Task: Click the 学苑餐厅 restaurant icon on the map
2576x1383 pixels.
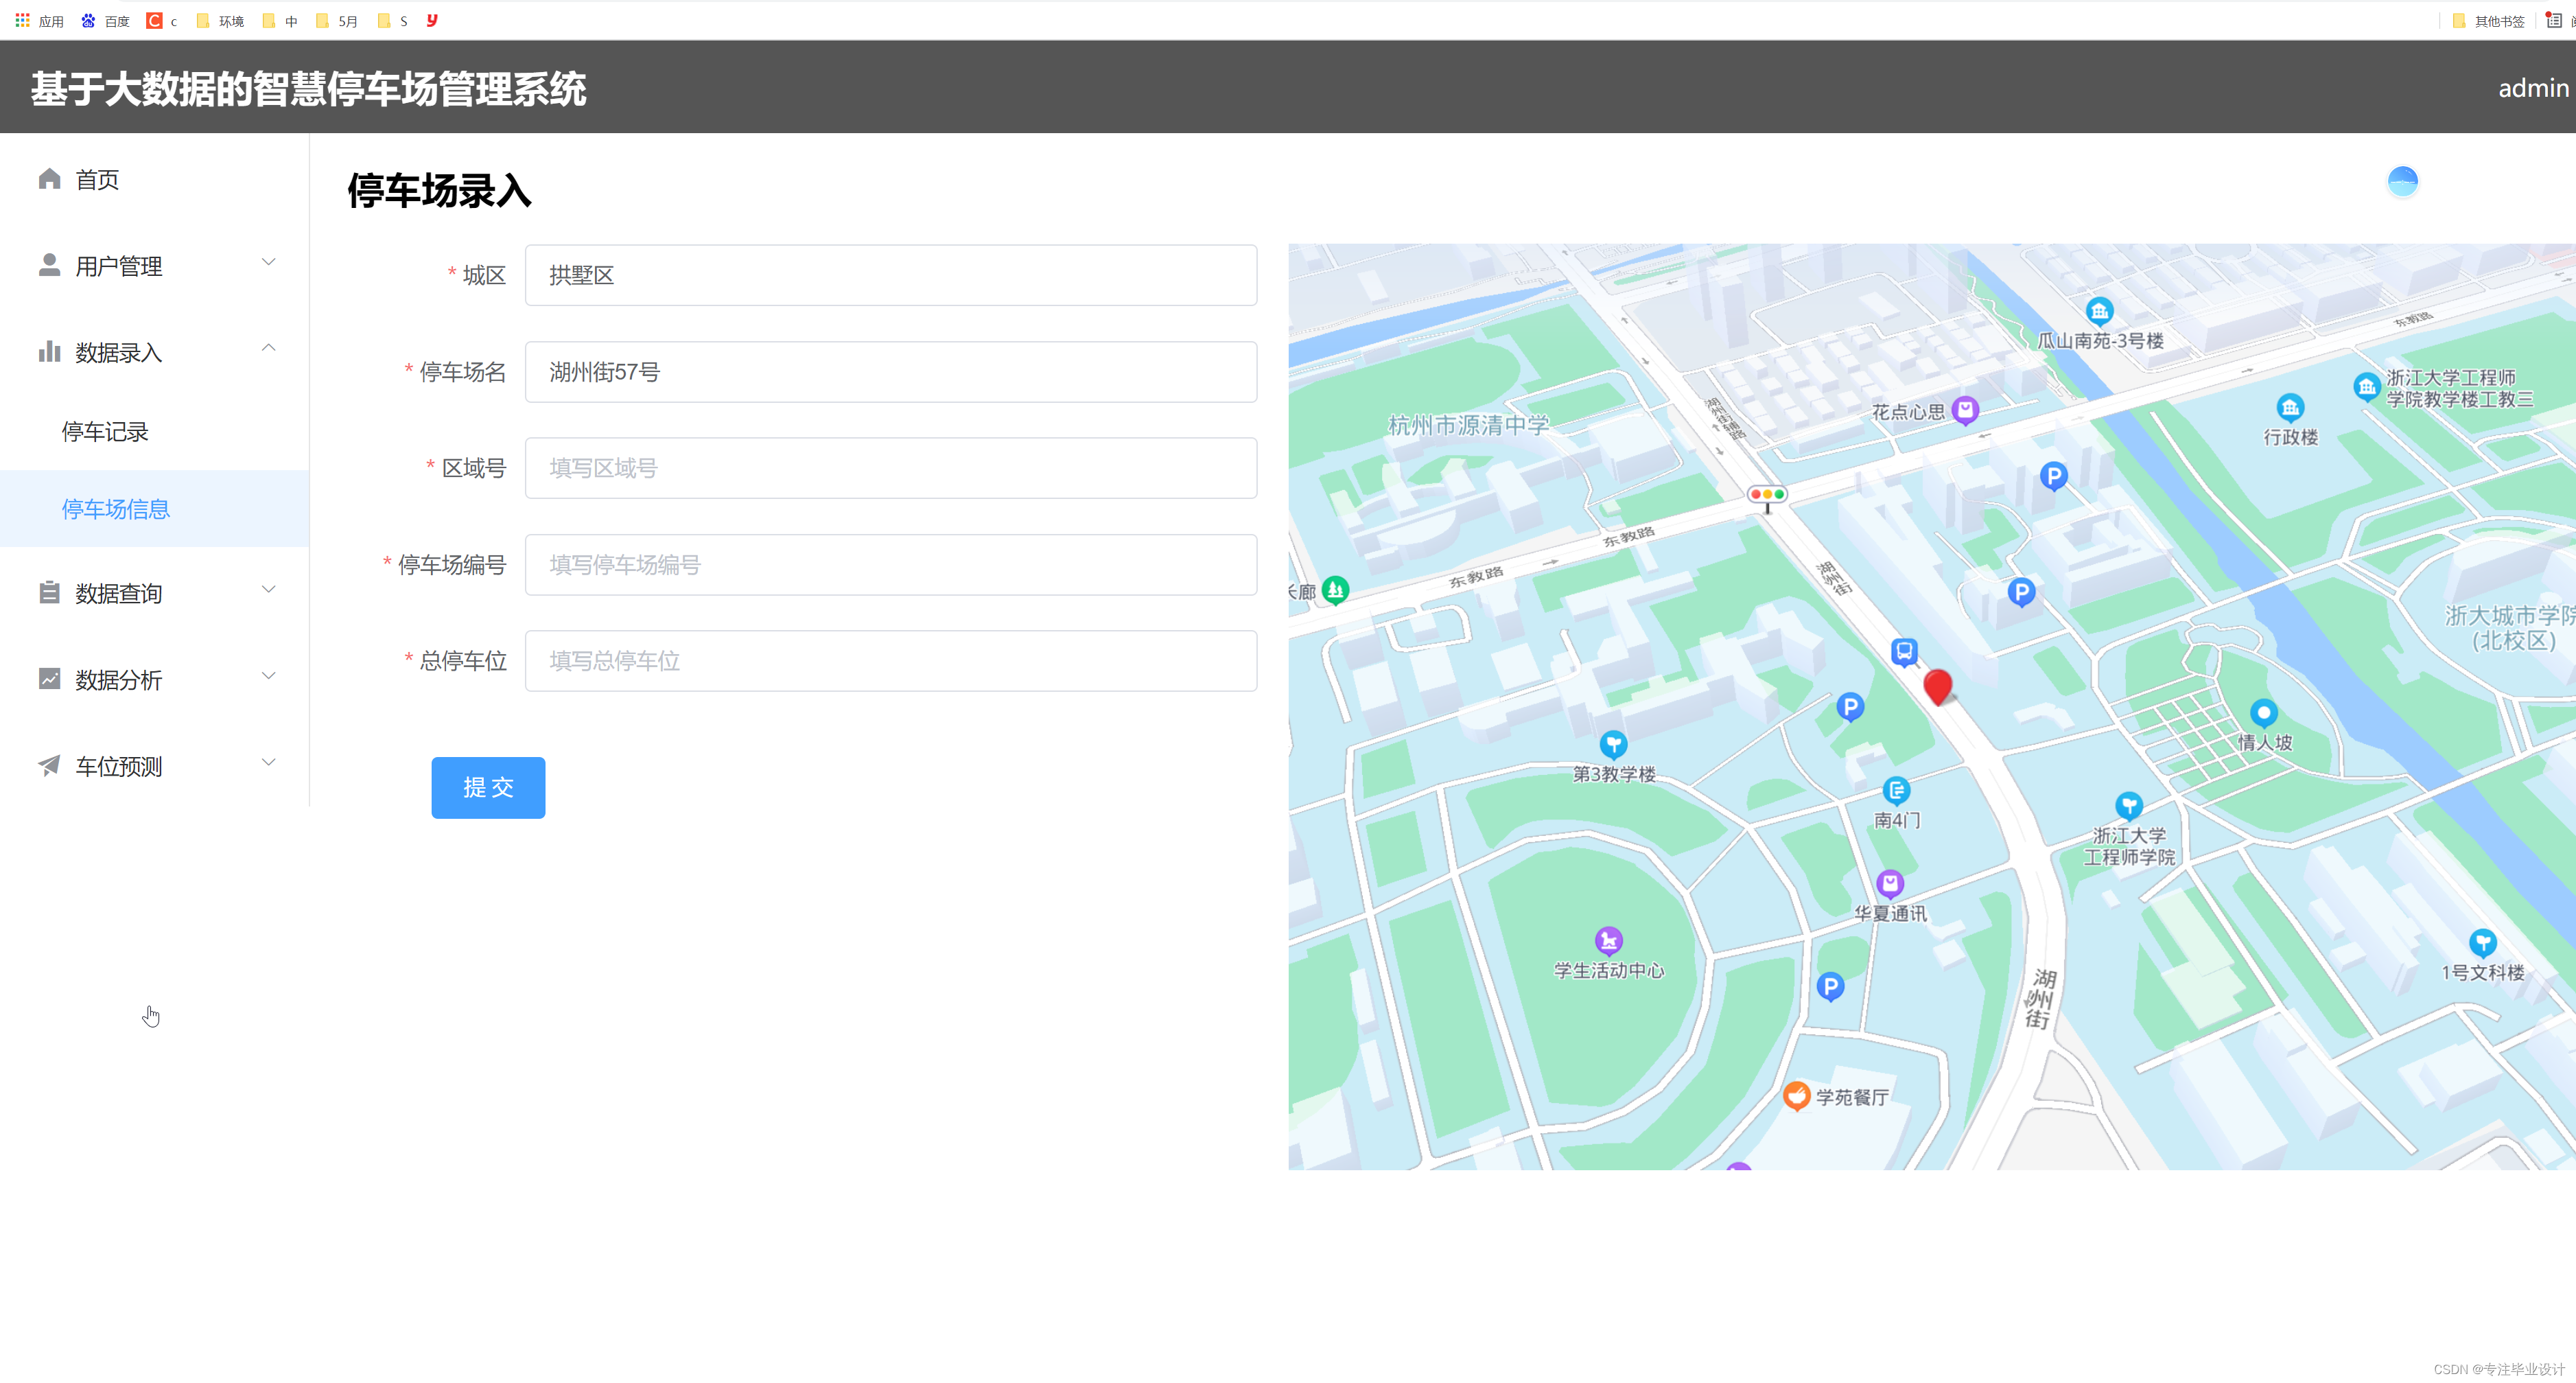Action: (x=1796, y=1095)
